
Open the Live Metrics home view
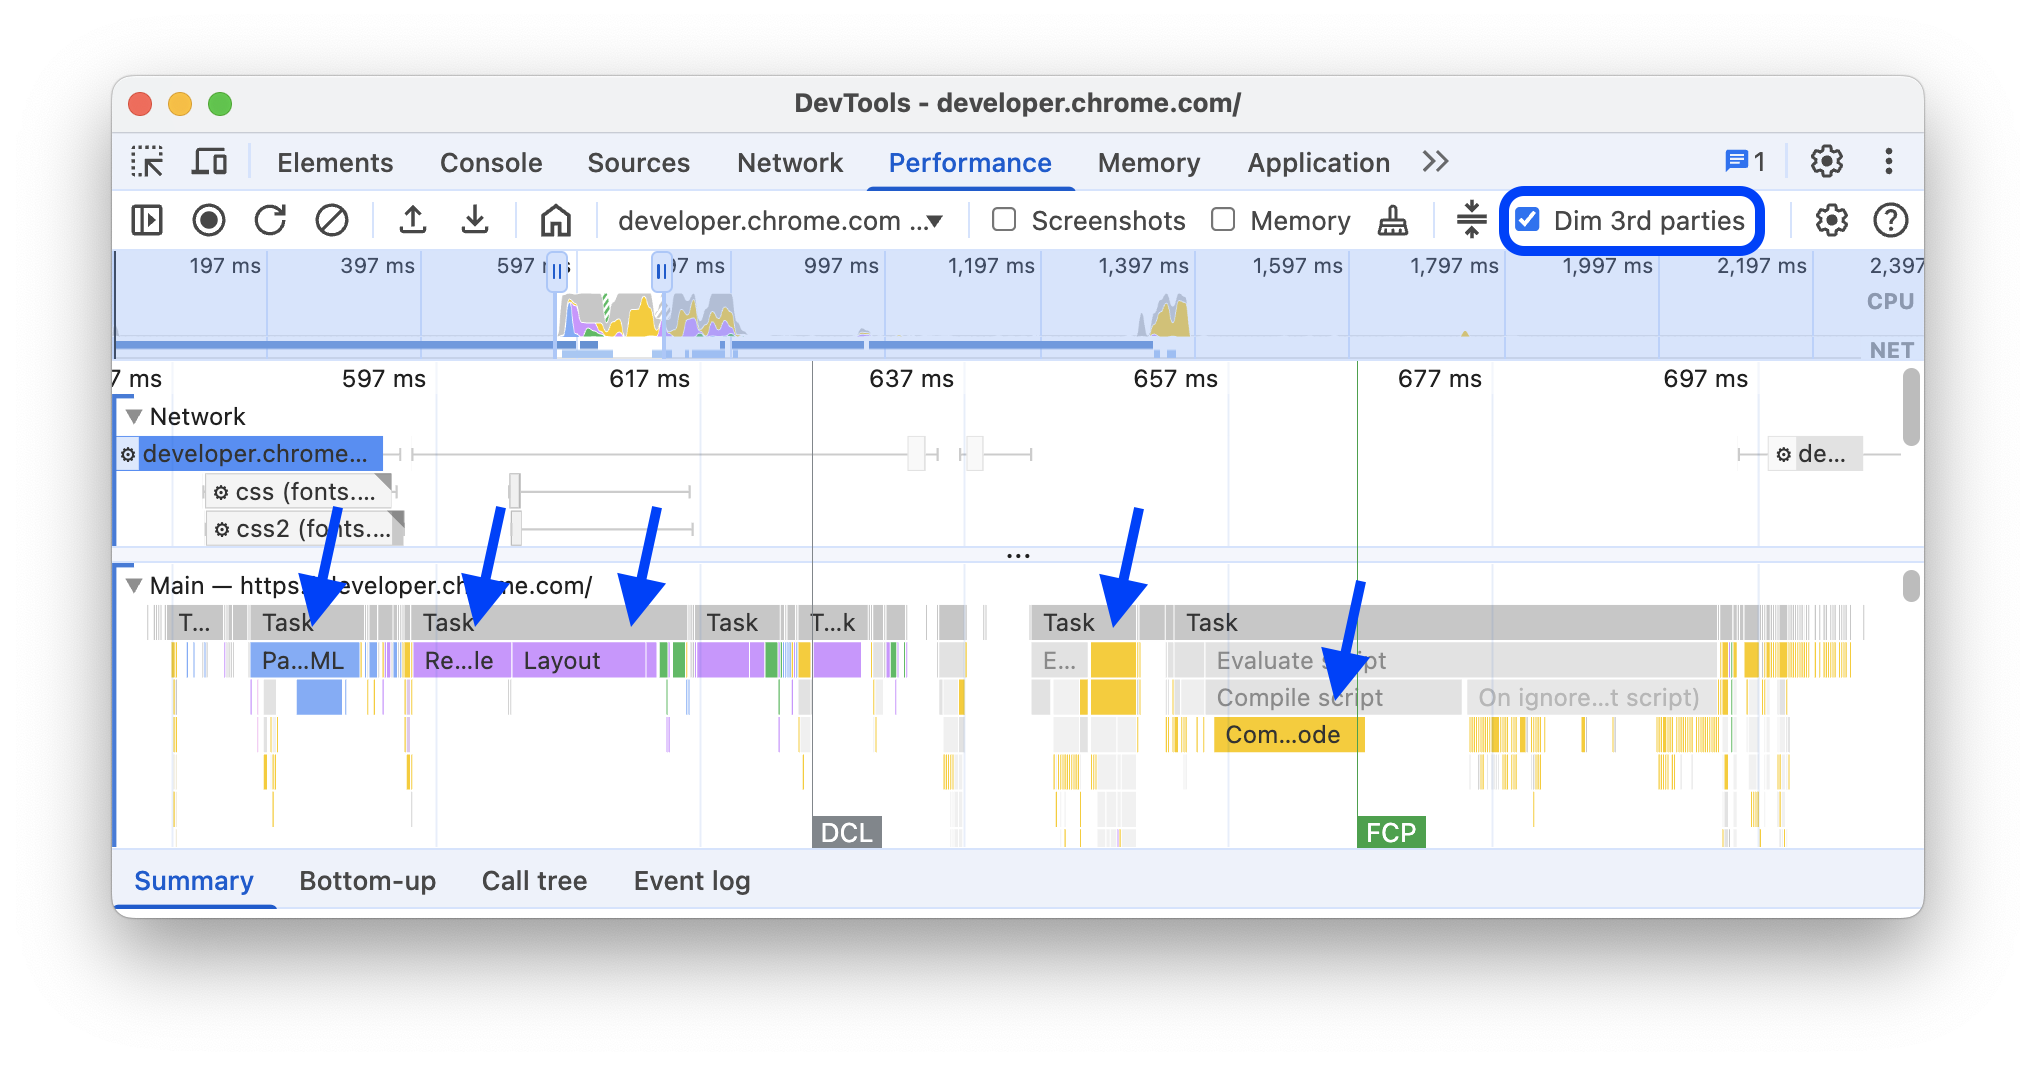point(556,220)
